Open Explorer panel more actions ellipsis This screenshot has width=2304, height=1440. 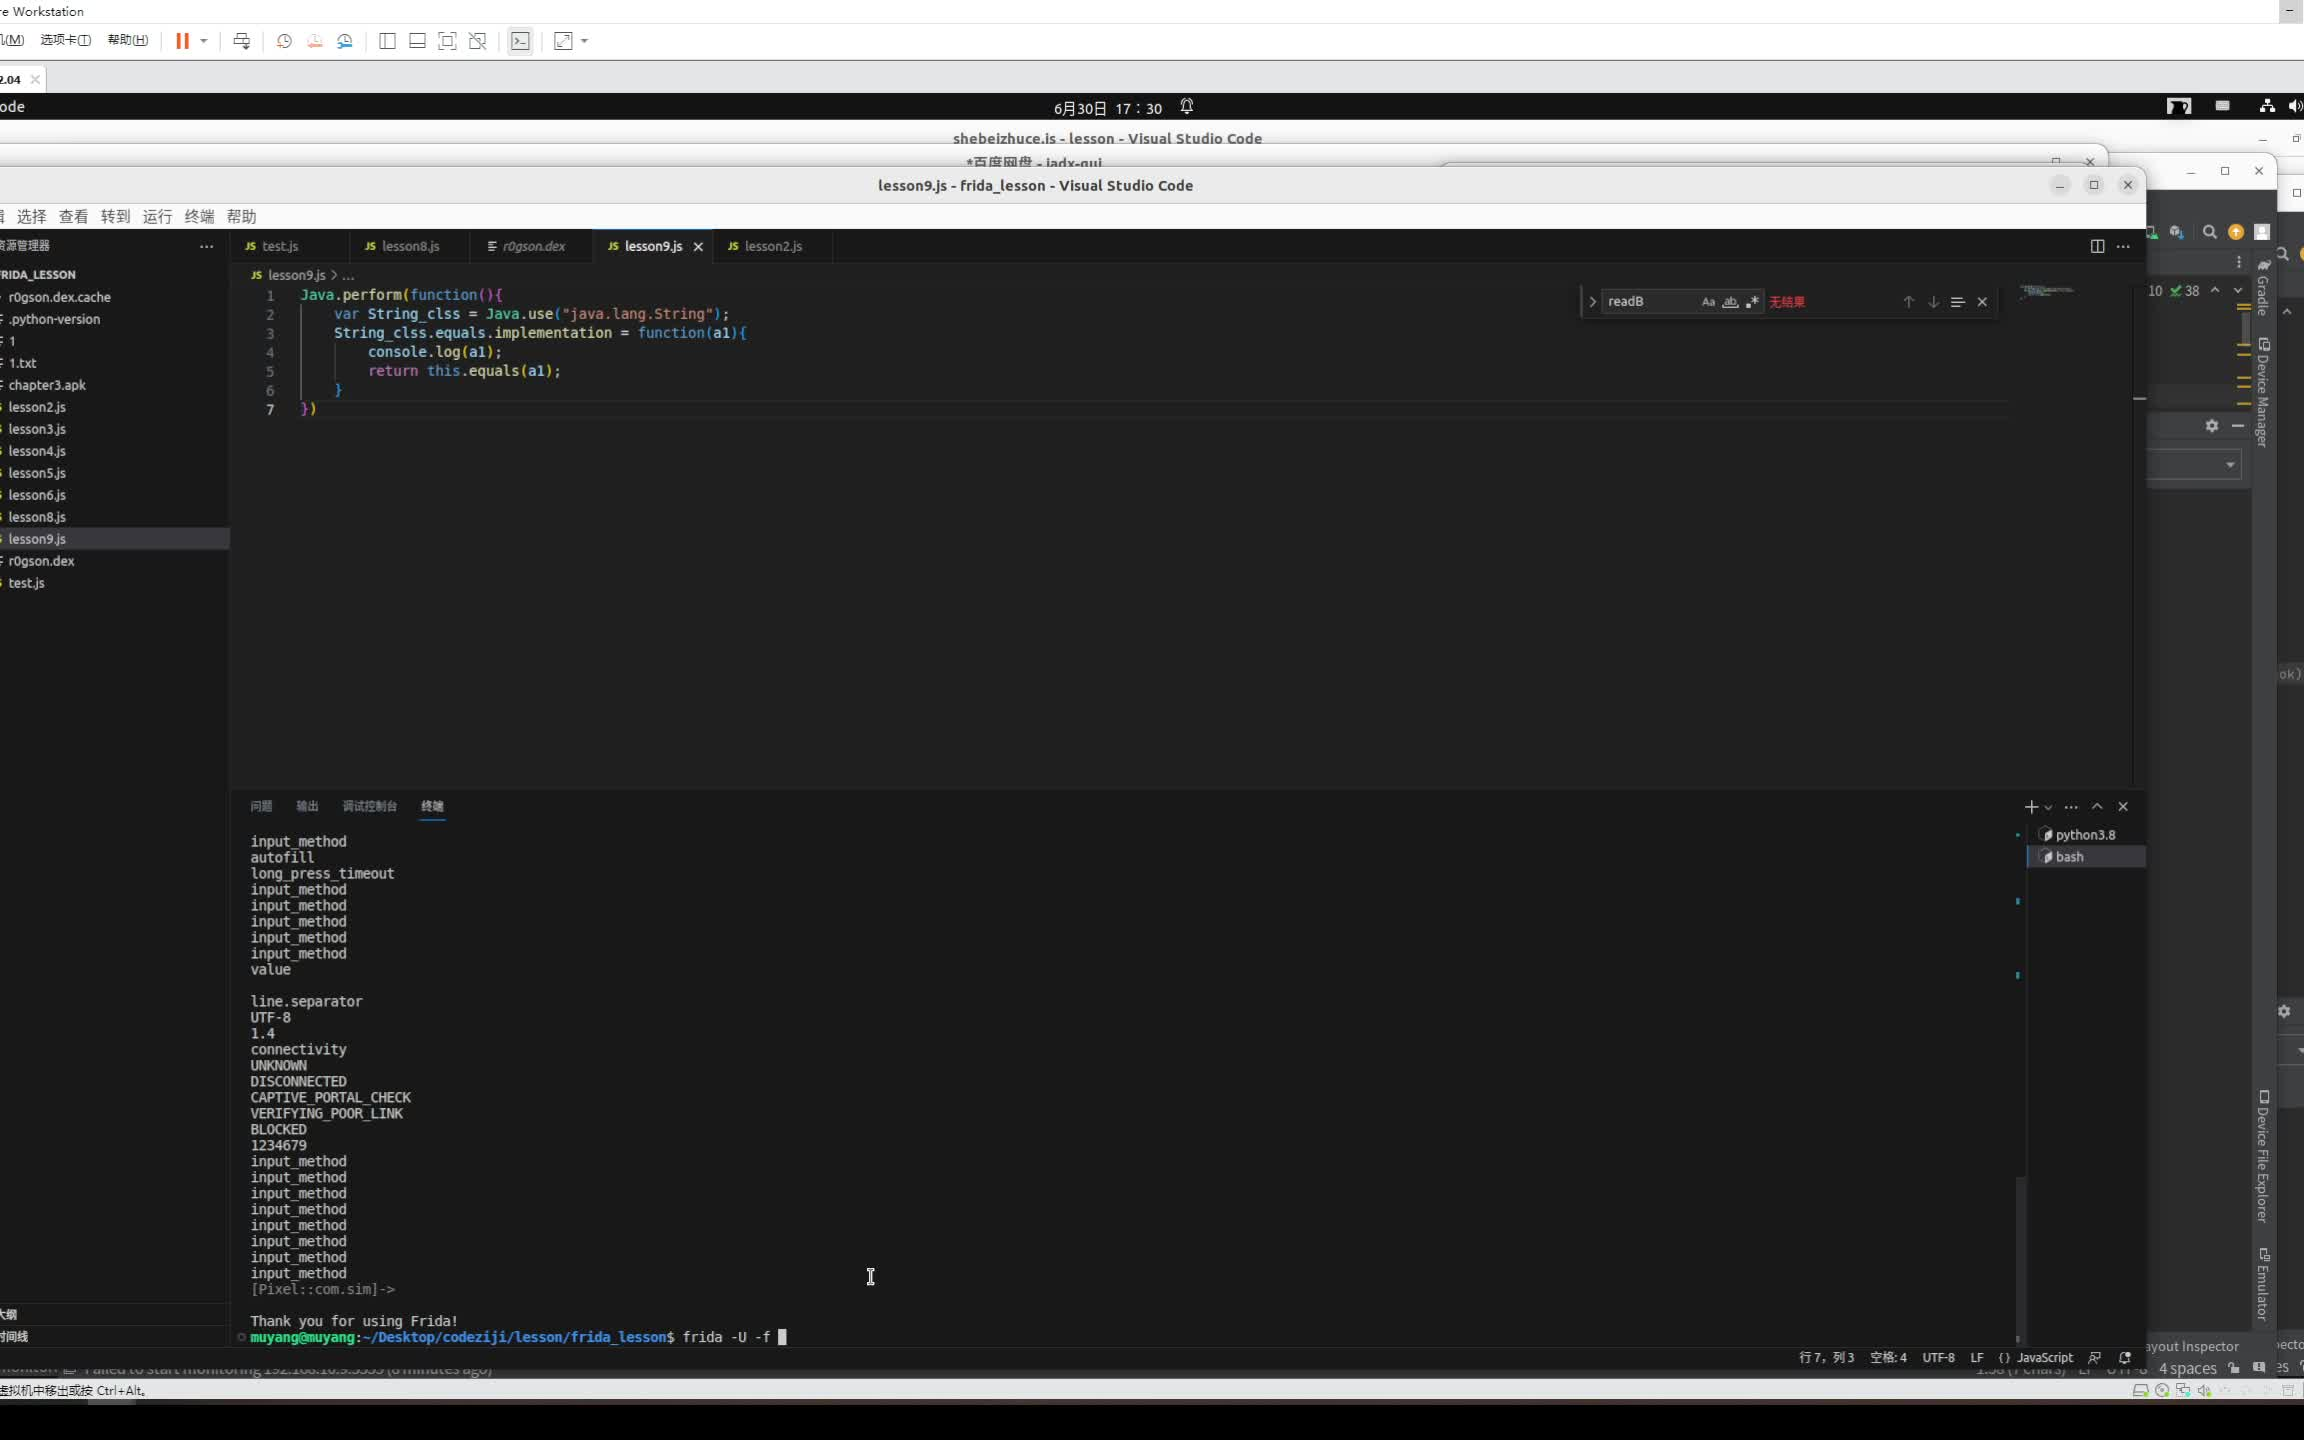pos(206,246)
